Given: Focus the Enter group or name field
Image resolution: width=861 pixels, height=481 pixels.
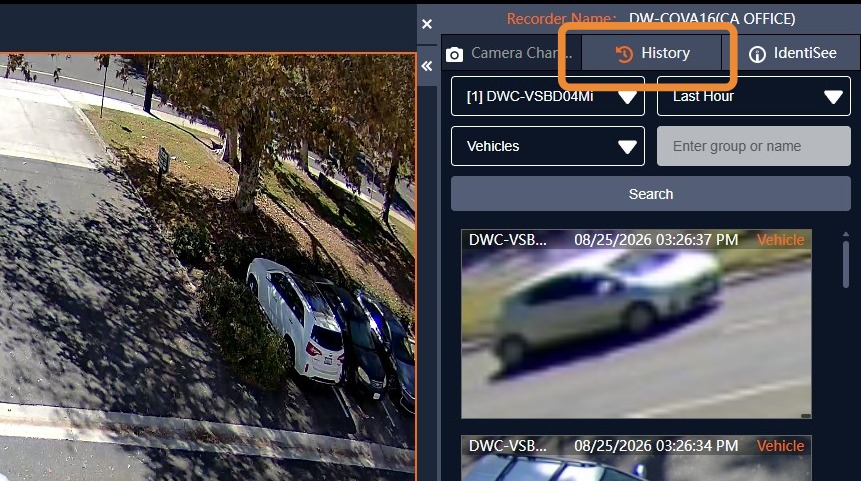Looking at the screenshot, I should (x=753, y=146).
